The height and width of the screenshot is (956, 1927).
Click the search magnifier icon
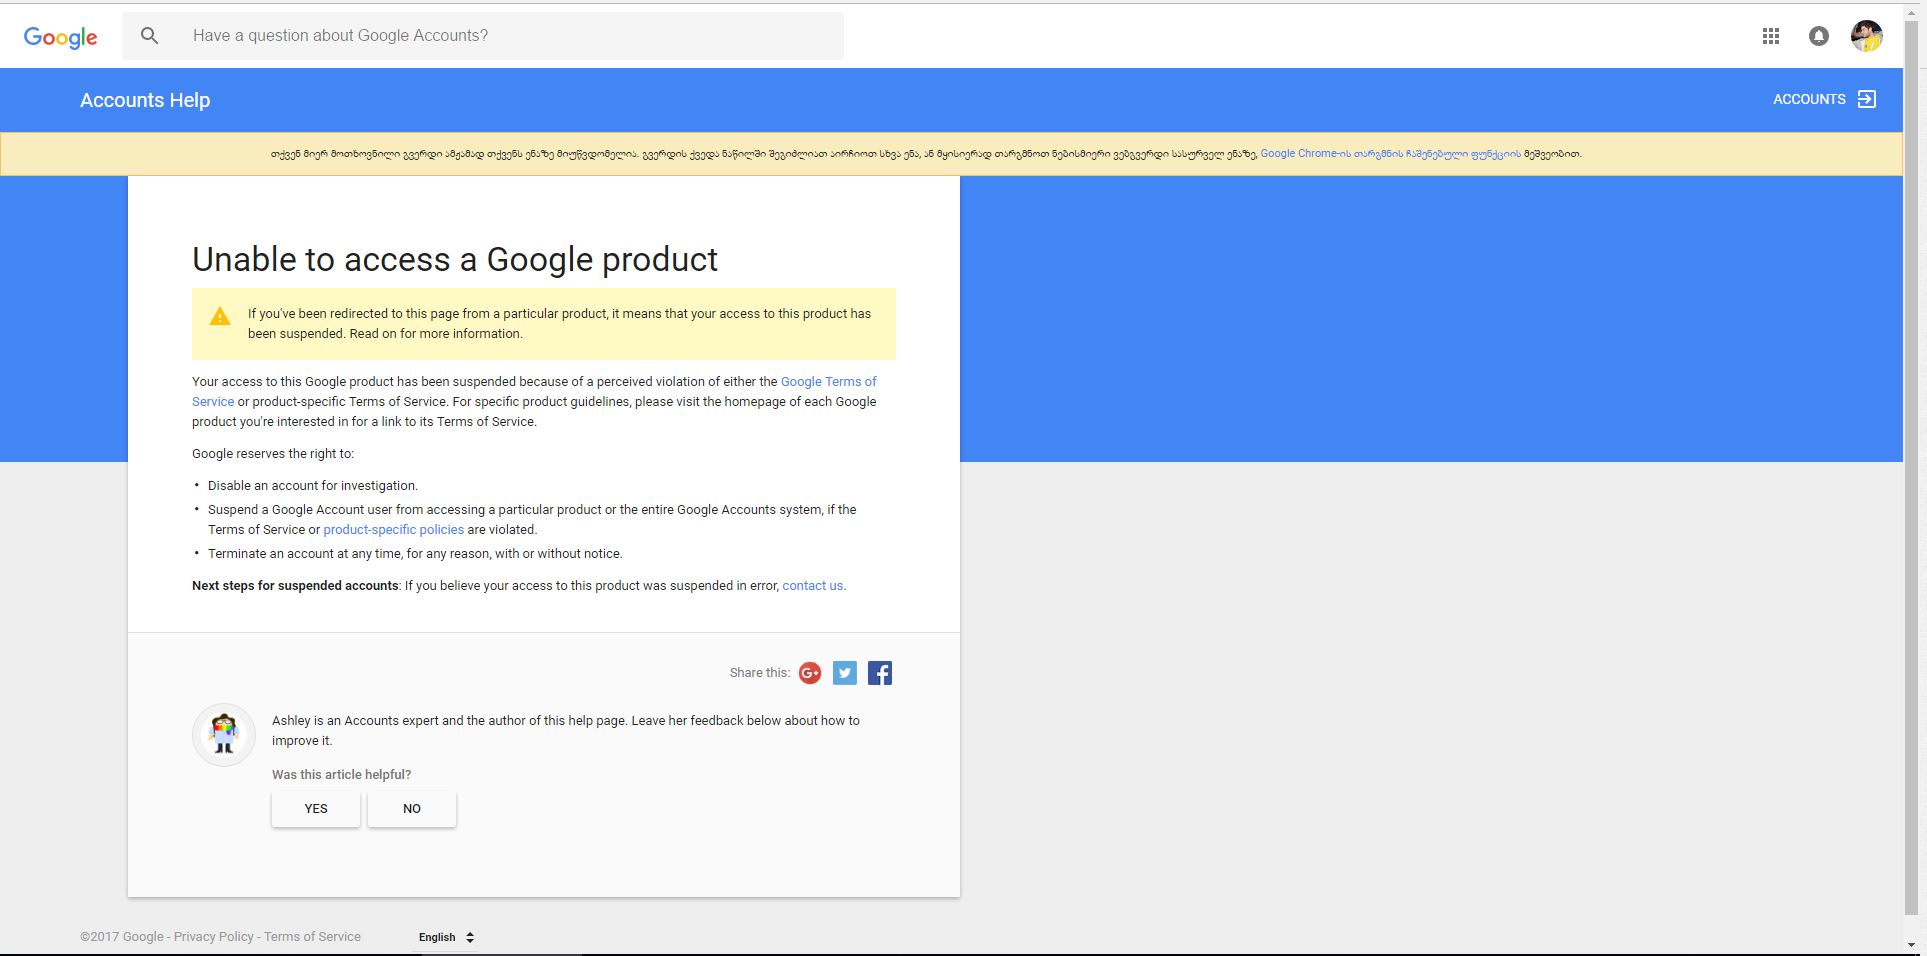coord(150,36)
